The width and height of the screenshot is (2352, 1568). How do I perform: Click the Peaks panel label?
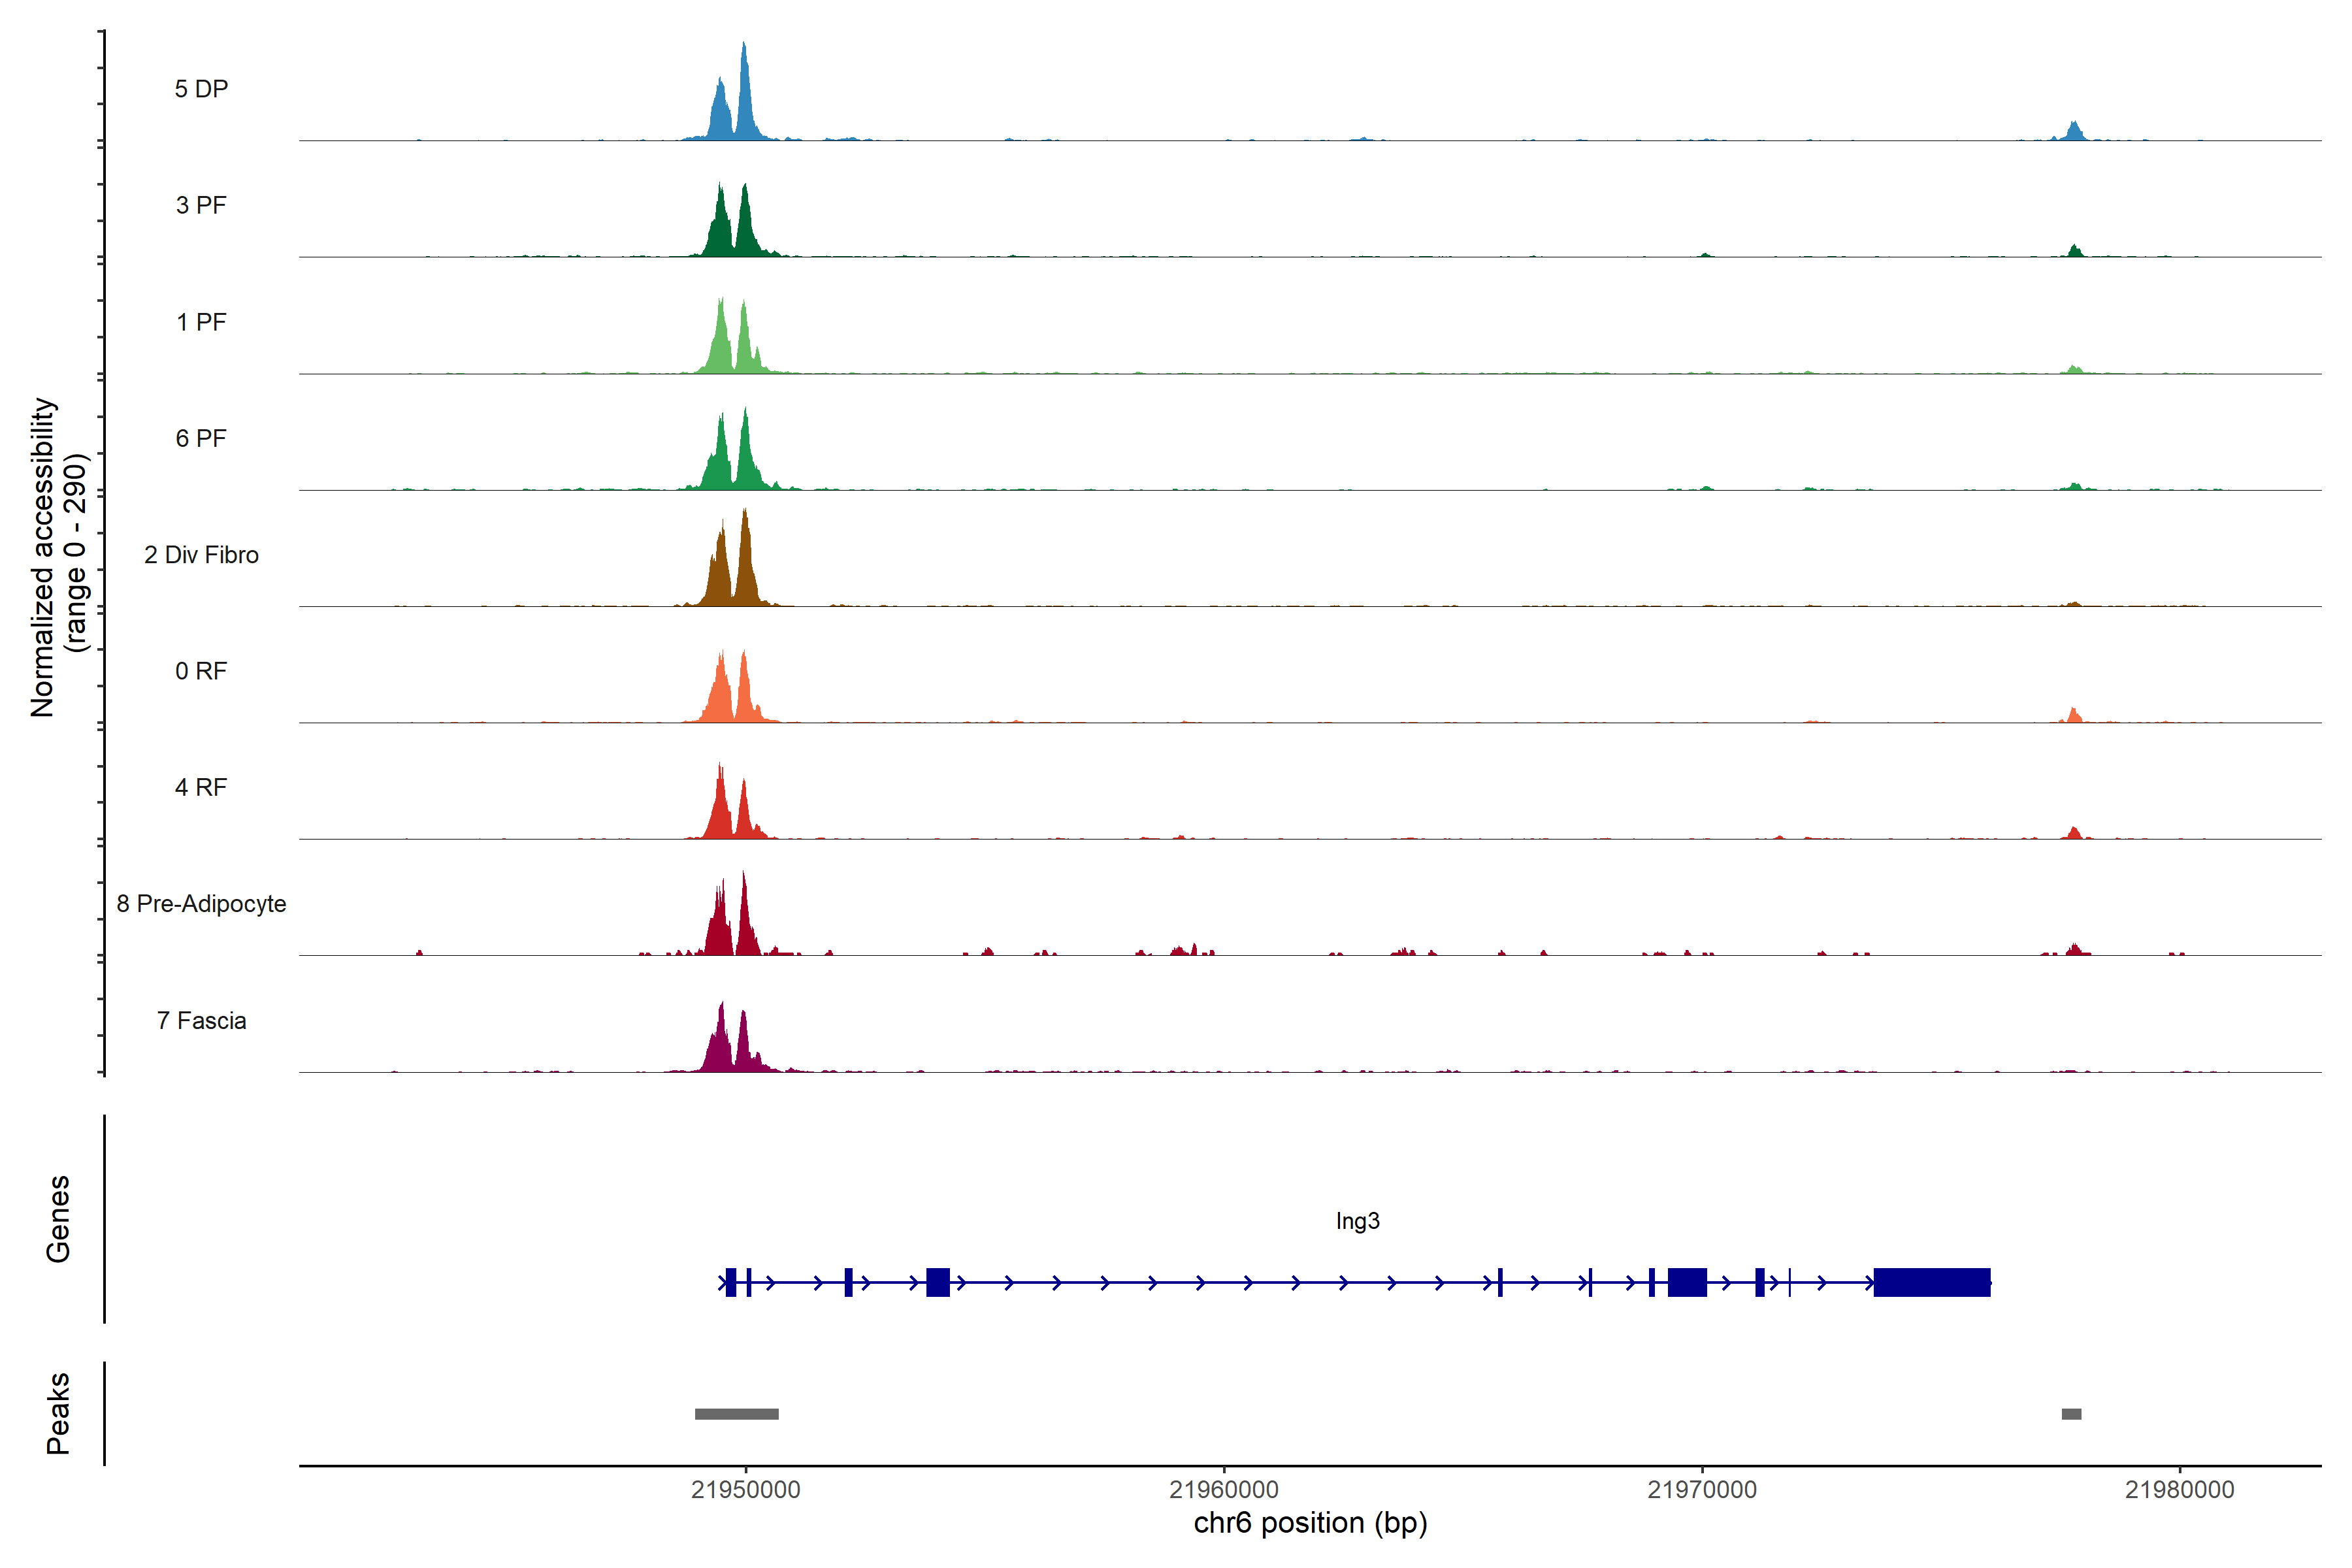point(58,1413)
